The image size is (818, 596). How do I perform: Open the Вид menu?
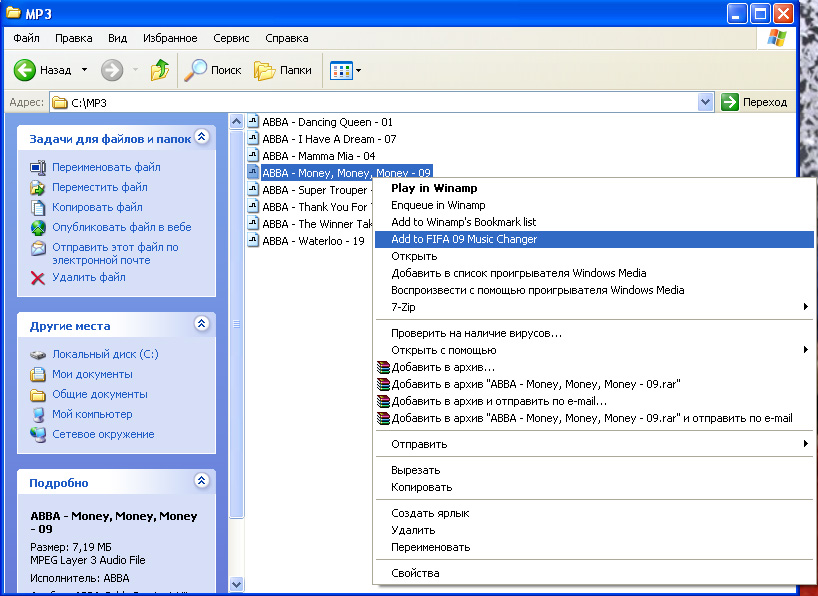pos(117,38)
